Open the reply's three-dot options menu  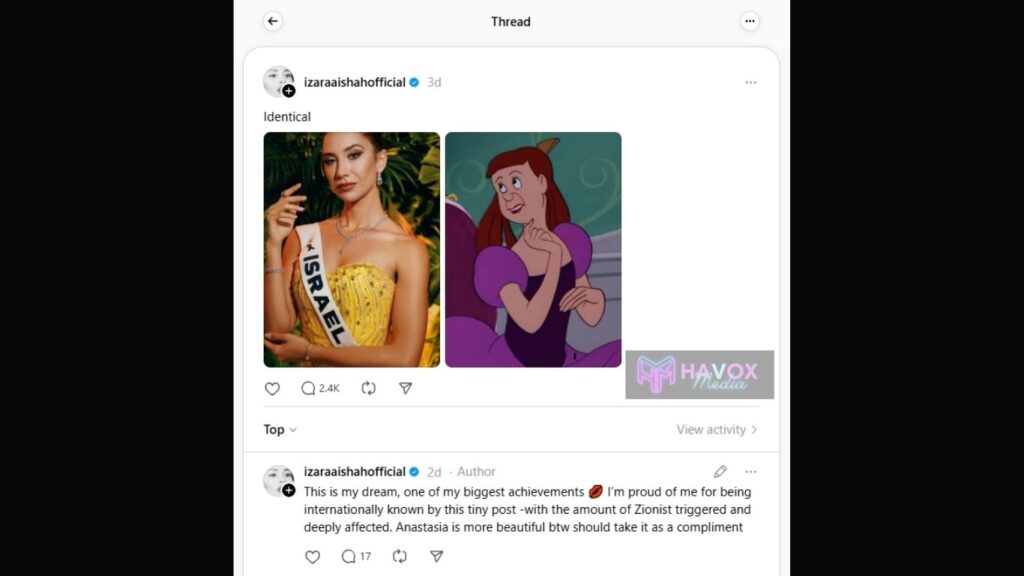[750, 471]
